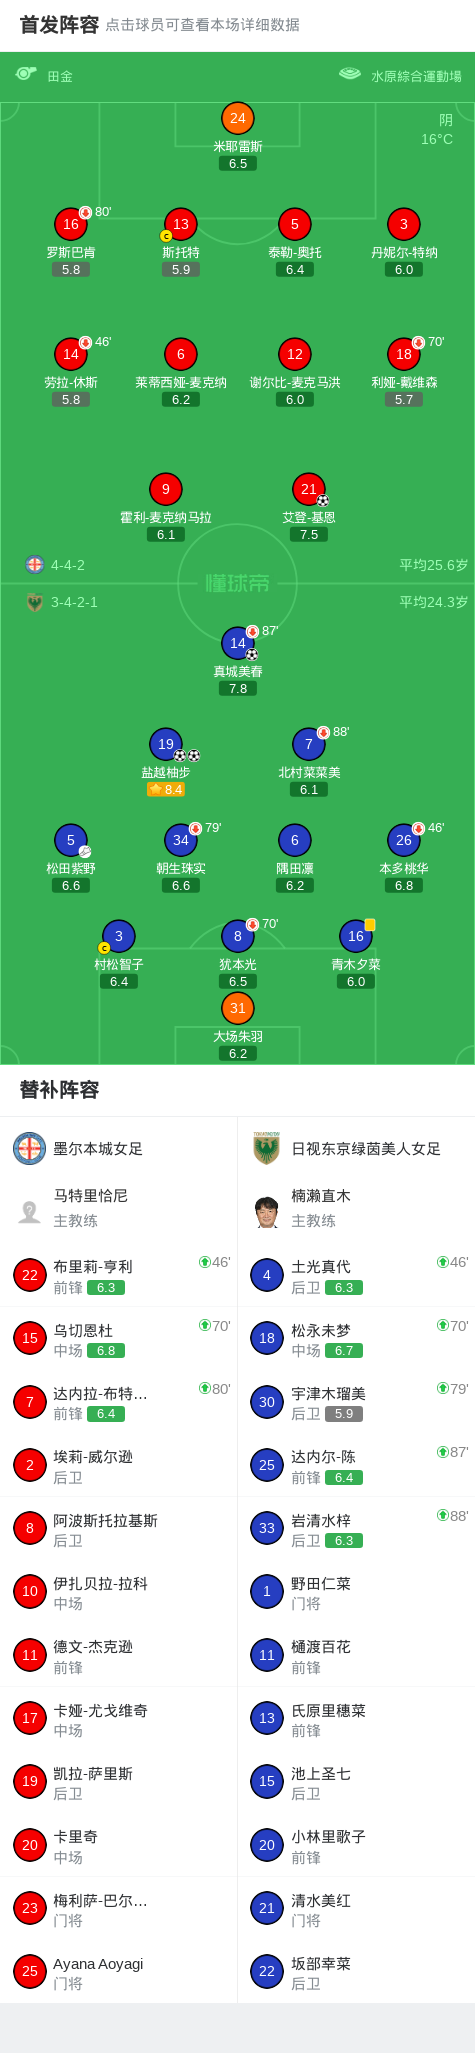Screen dimensions: 475x2053
Task: Open substitute 15 乌切恩杜 details
Action: click(119, 1338)
